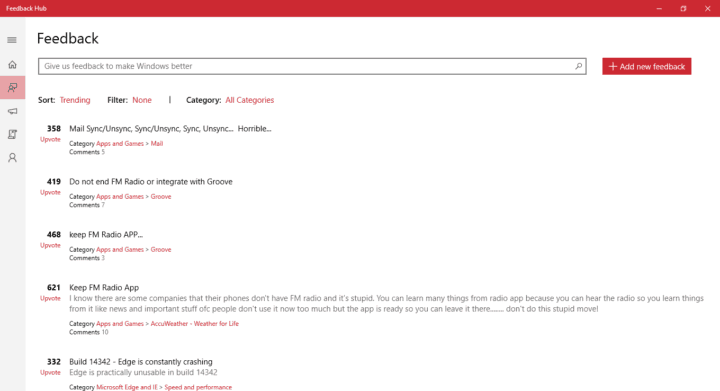
Task: Open the Profile person icon
Action: [x=12, y=158]
